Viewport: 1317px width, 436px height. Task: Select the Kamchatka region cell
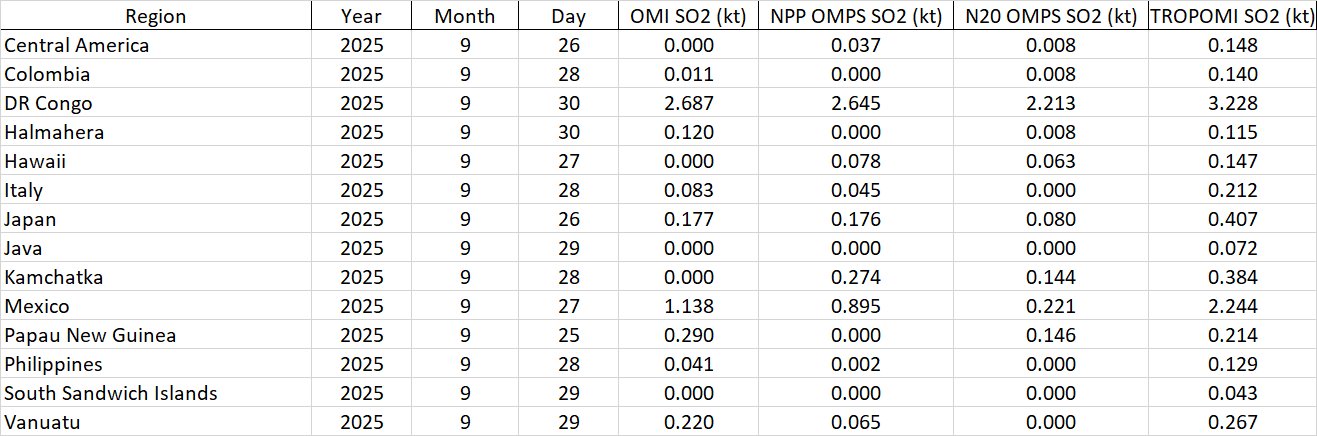(54, 277)
